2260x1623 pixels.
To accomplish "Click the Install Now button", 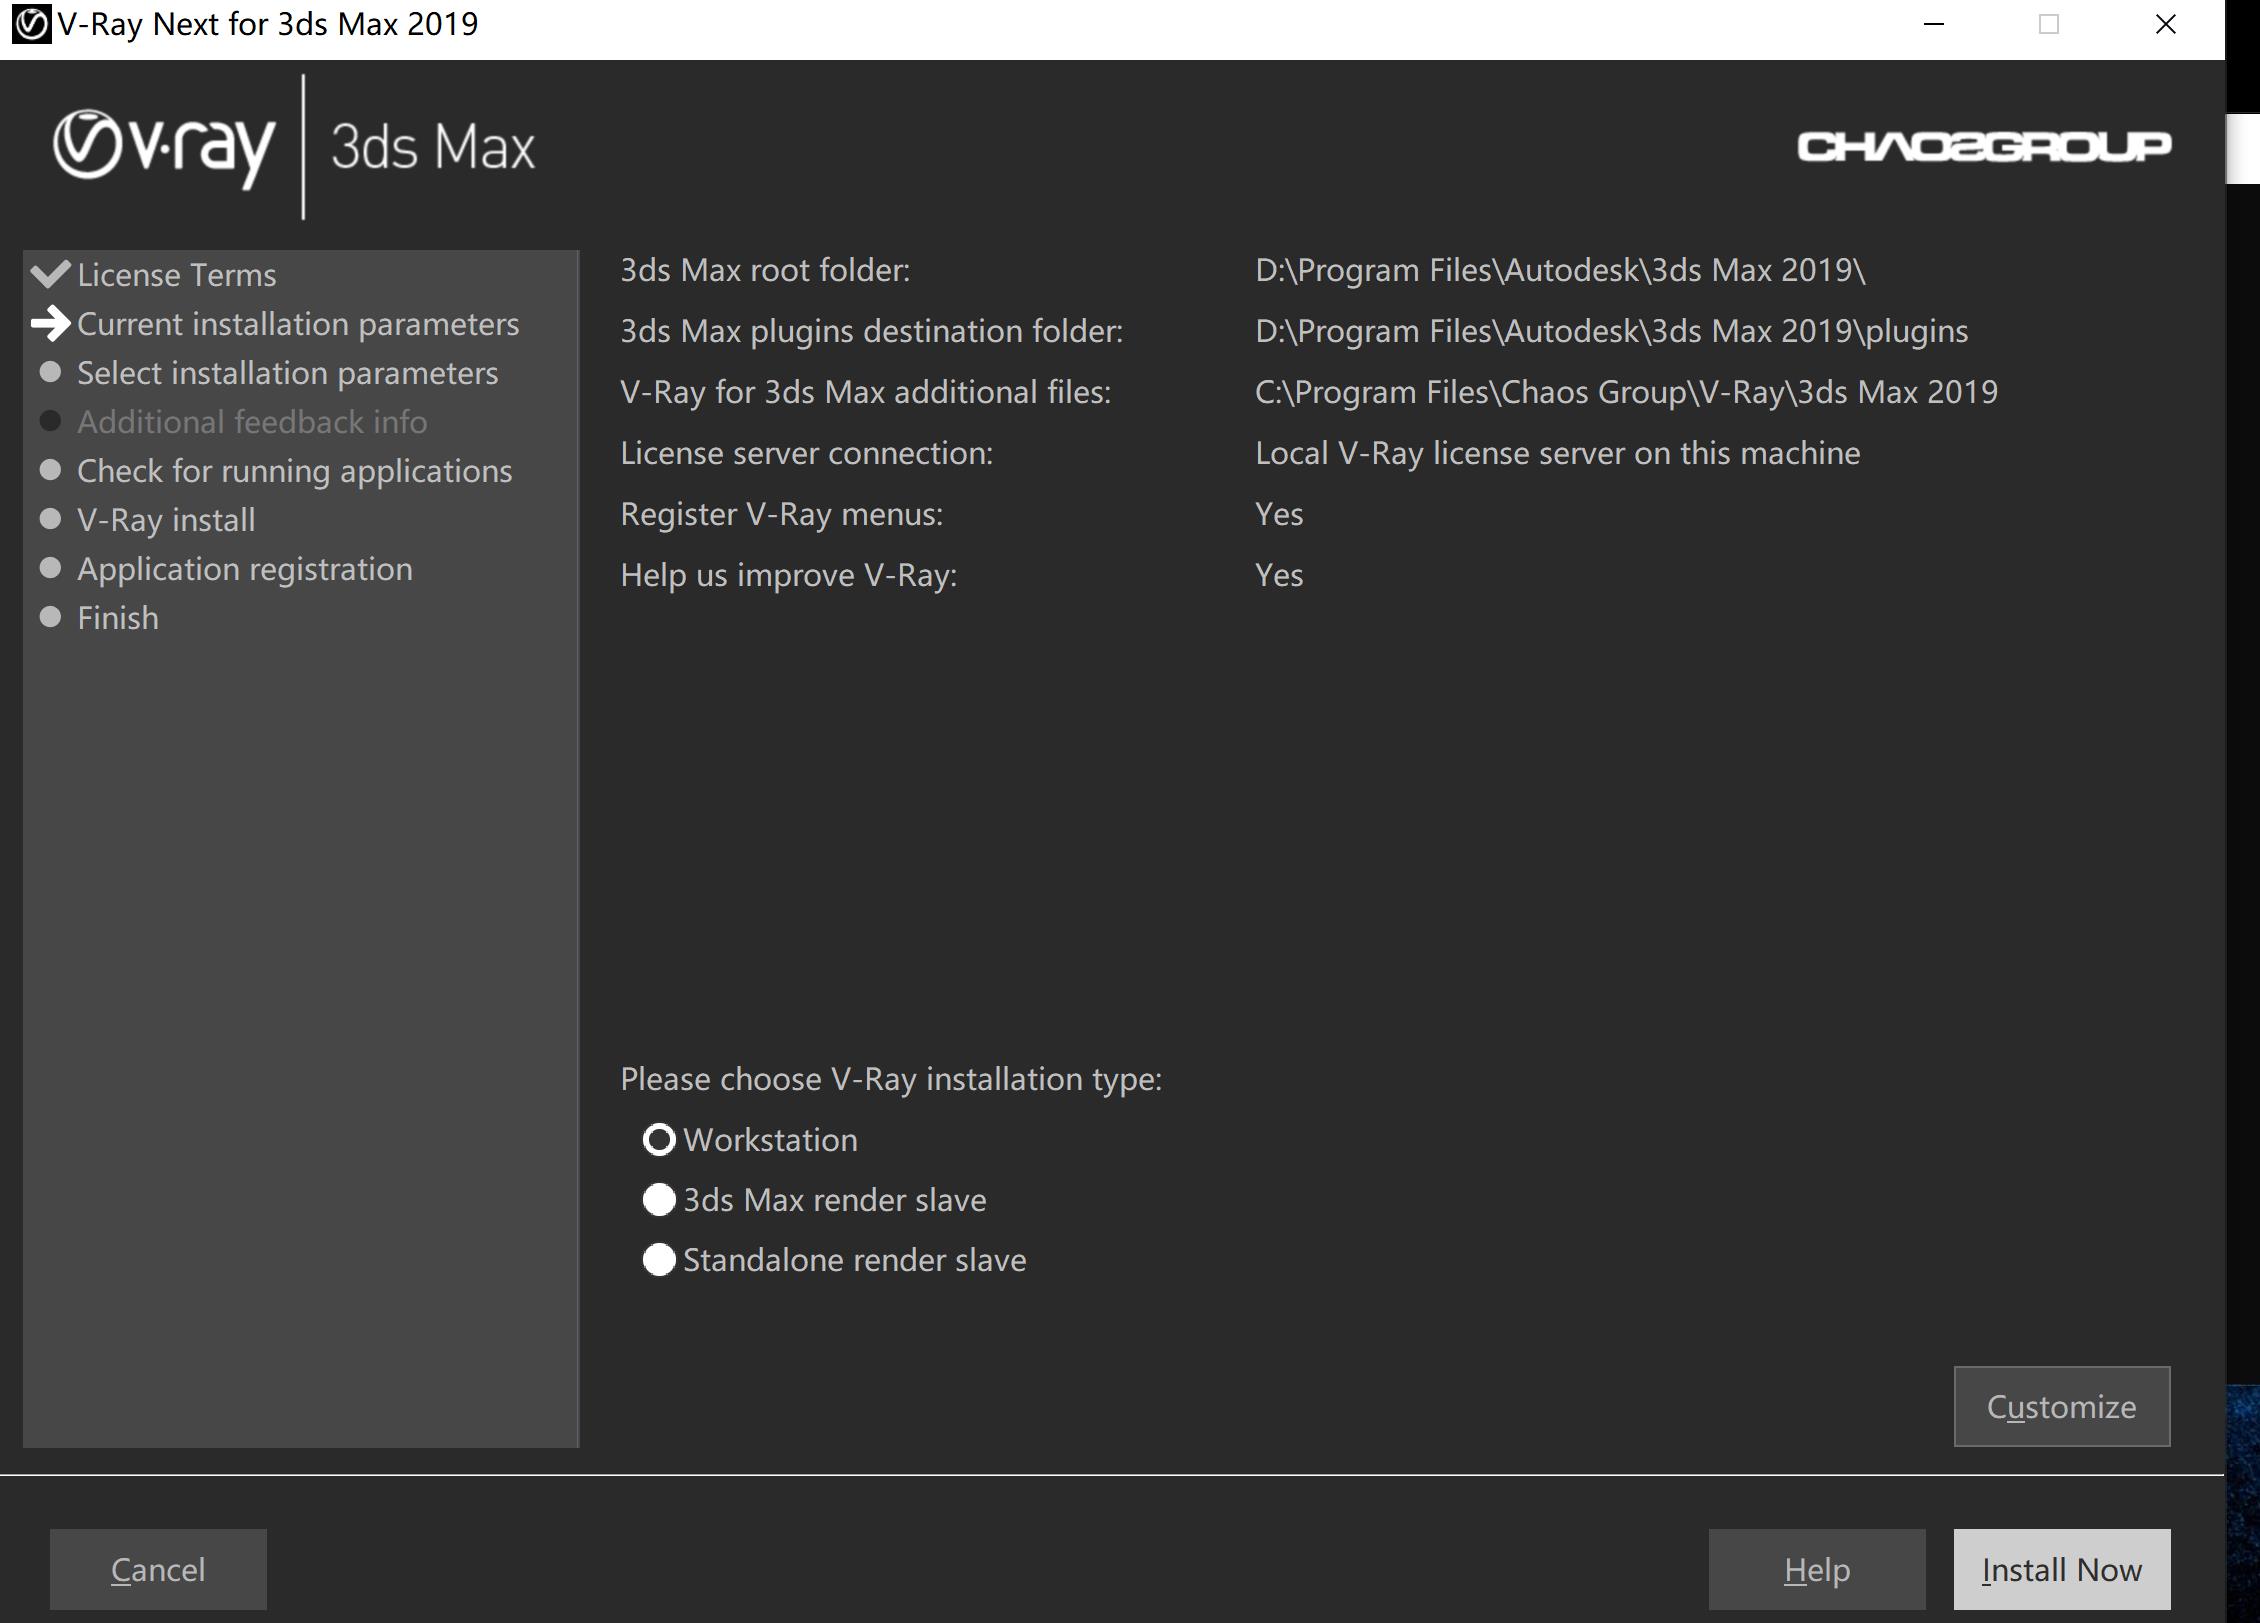I will [x=2062, y=1567].
